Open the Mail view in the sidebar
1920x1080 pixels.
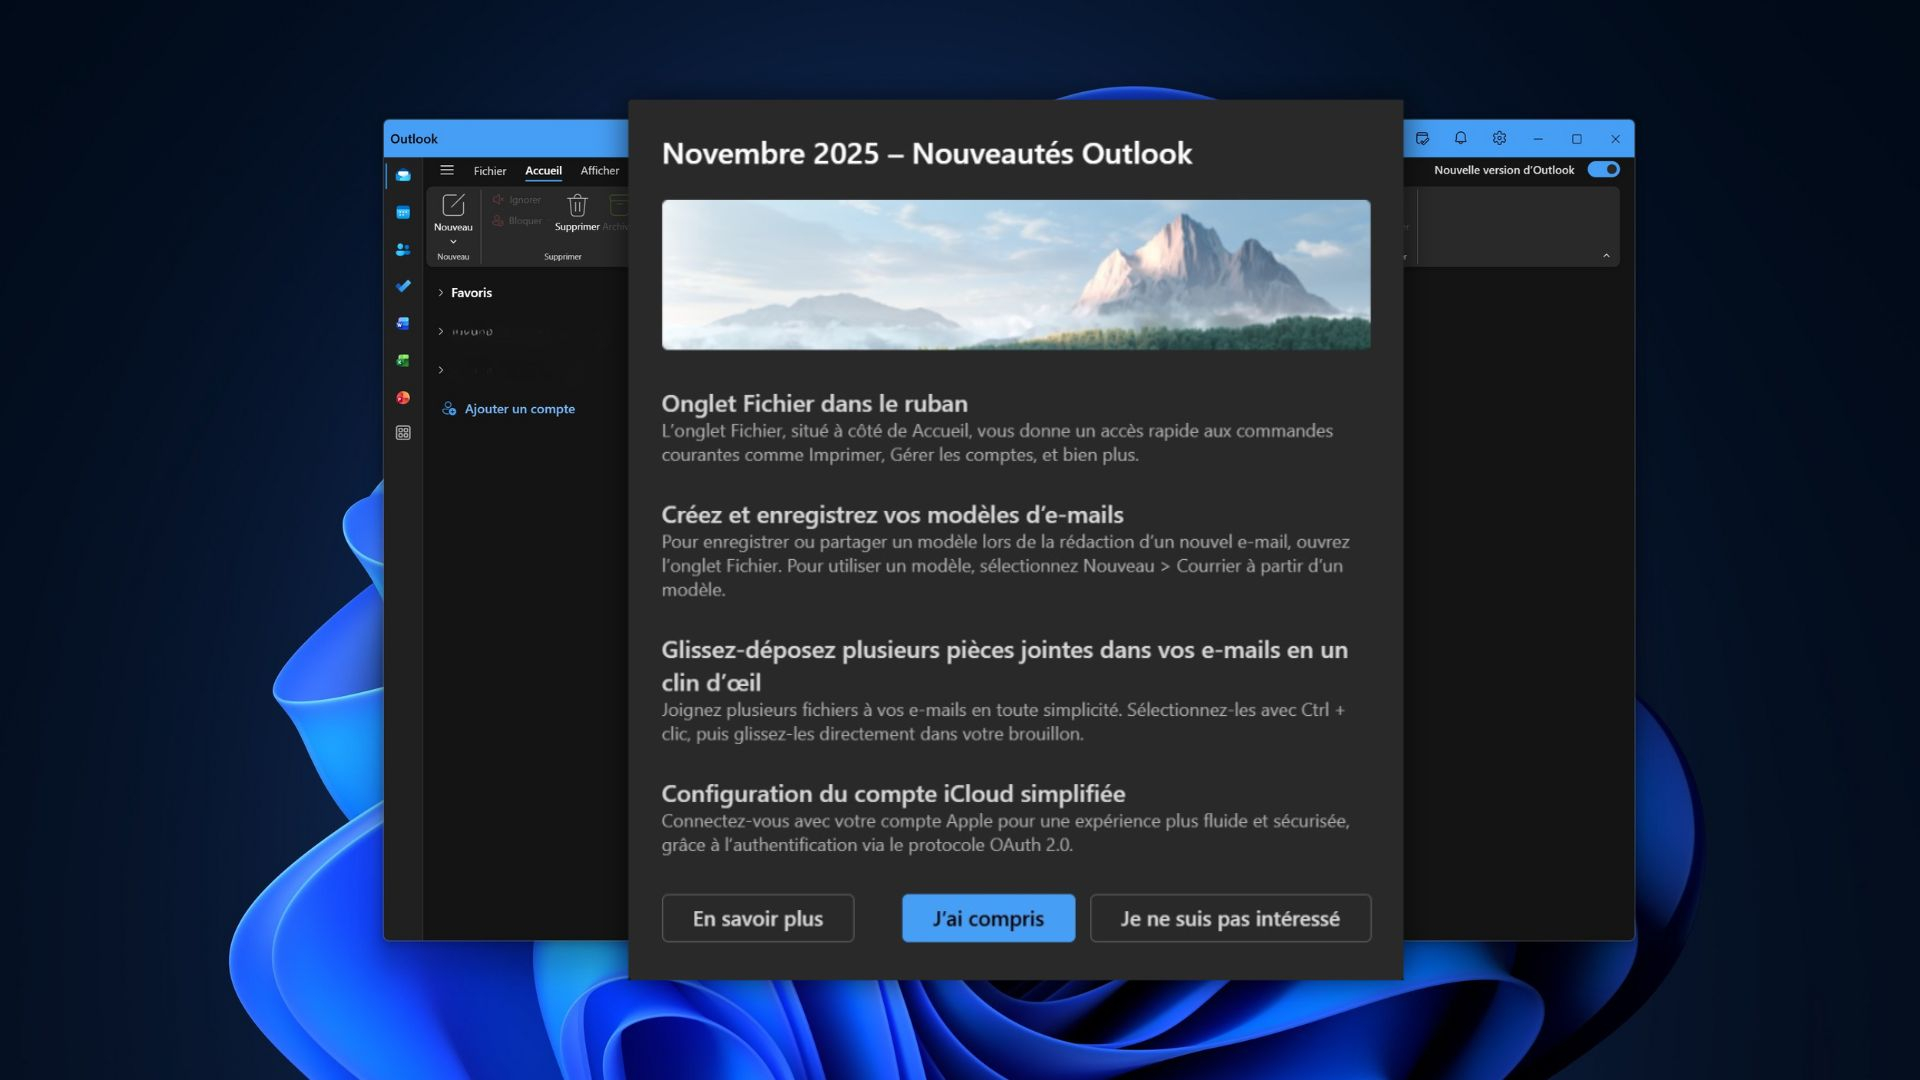pos(403,175)
